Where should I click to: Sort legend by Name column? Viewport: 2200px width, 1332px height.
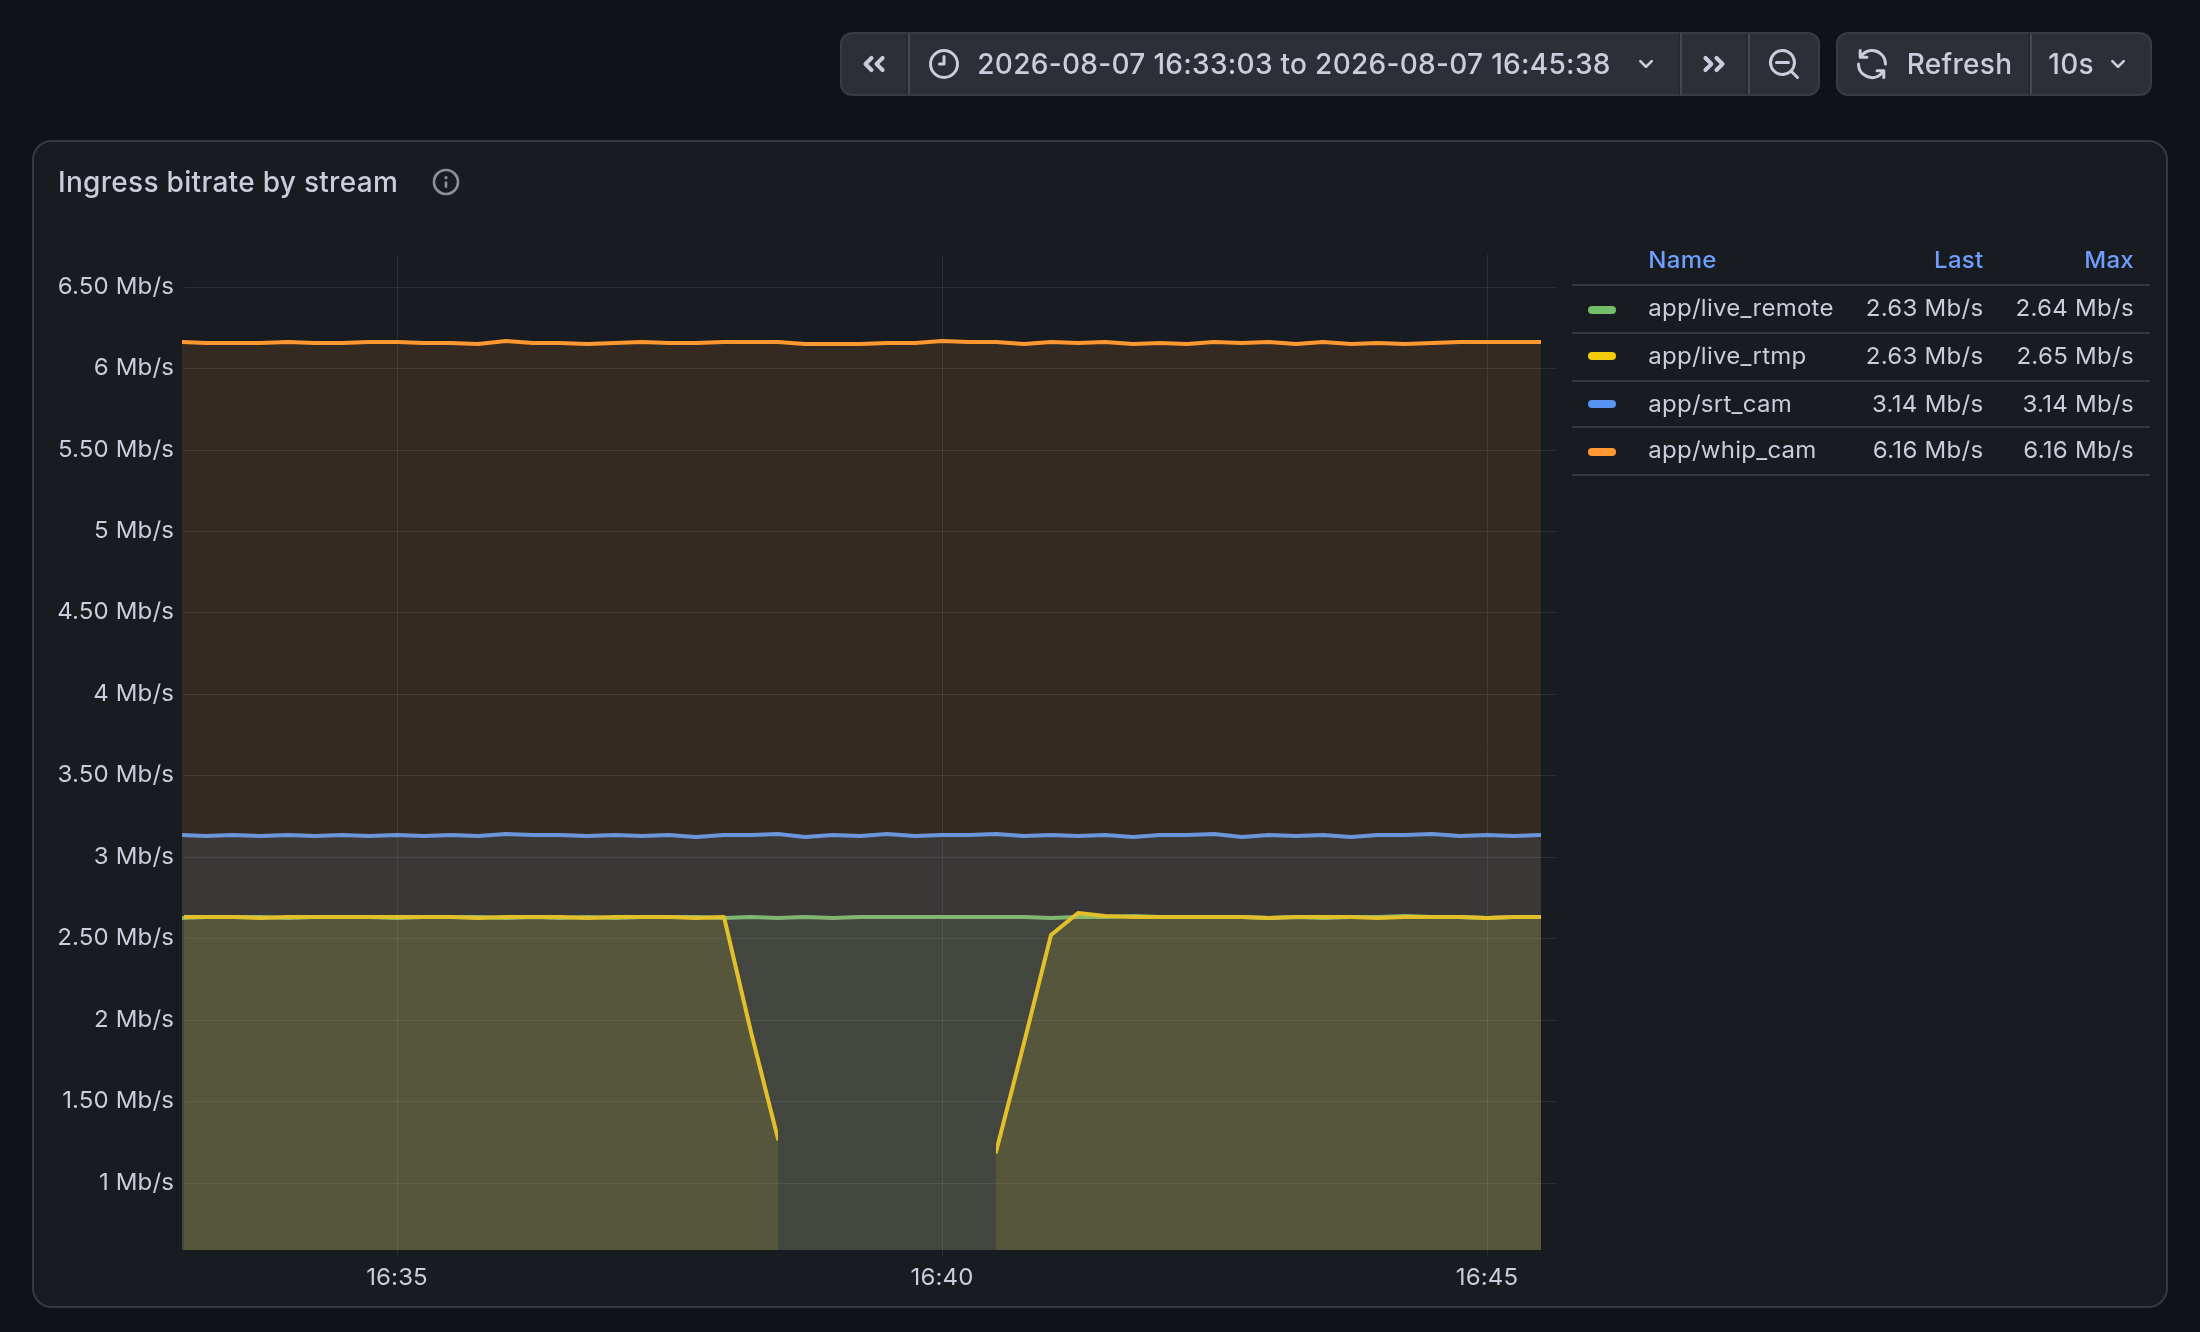(1682, 260)
